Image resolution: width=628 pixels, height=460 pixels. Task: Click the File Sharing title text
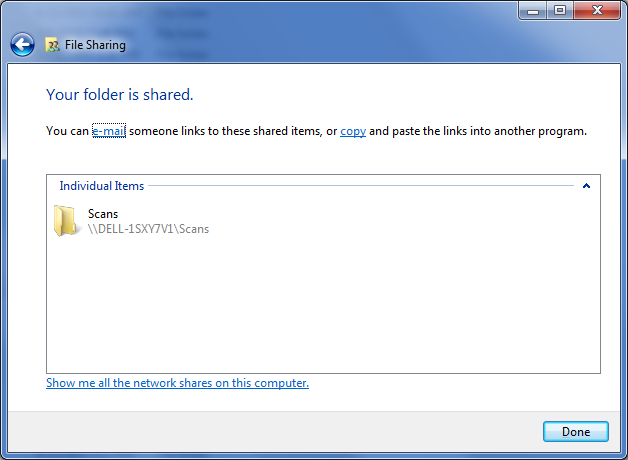pos(95,45)
